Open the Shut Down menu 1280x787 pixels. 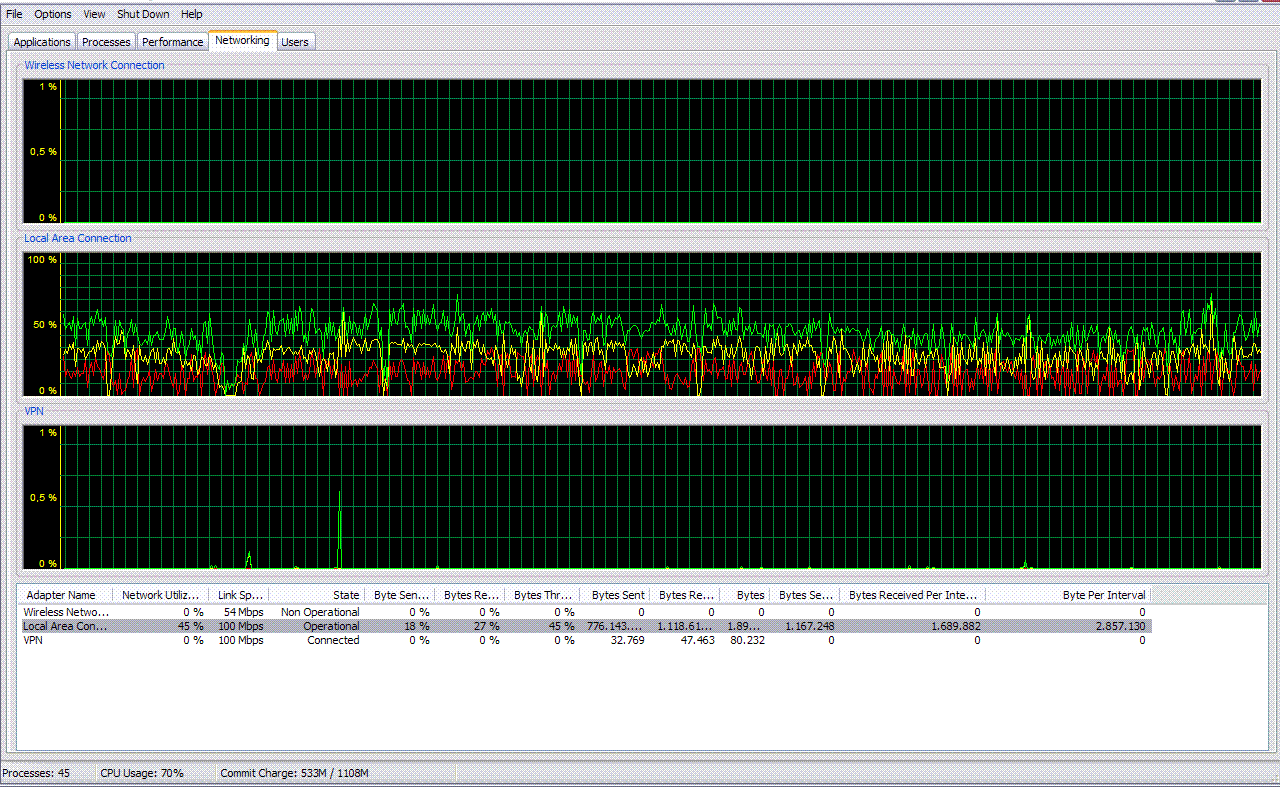[x=143, y=14]
